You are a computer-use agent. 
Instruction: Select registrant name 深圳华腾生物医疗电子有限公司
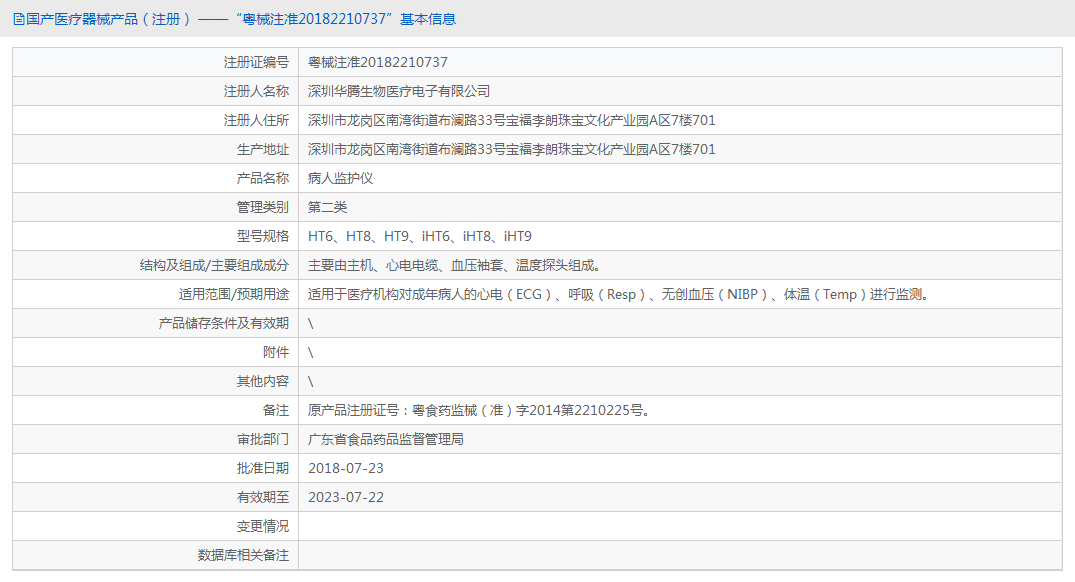click(x=399, y=91)
